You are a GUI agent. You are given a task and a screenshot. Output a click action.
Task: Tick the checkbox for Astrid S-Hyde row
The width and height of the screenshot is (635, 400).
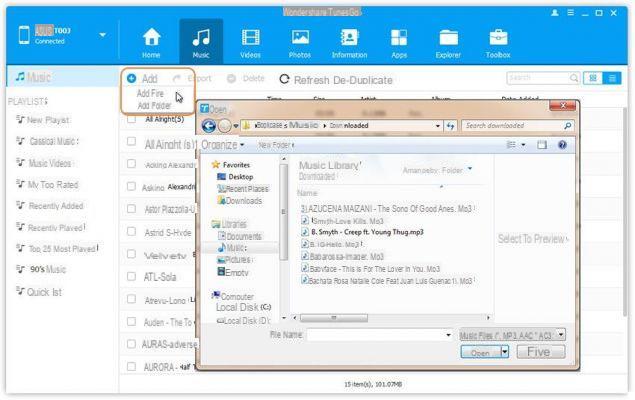[x=131, y=231]
